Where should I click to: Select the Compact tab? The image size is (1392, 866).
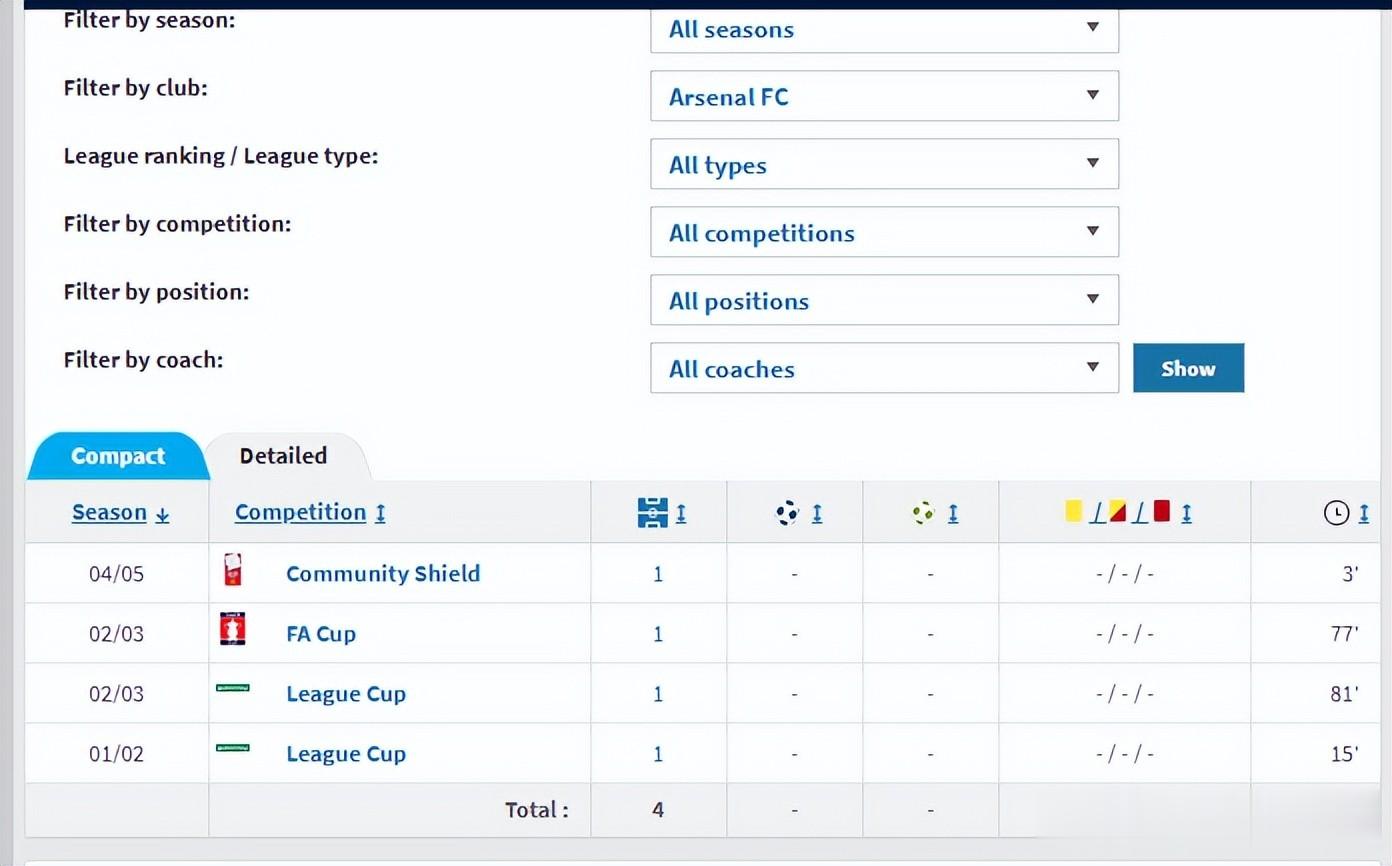click(118, 457)
